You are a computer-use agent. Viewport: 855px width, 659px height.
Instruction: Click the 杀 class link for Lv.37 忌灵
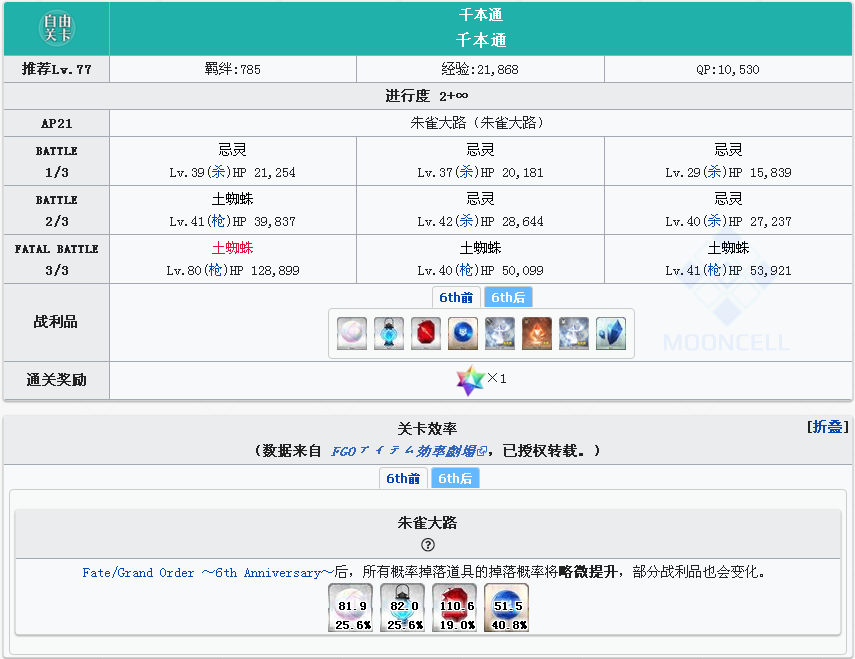466,172
